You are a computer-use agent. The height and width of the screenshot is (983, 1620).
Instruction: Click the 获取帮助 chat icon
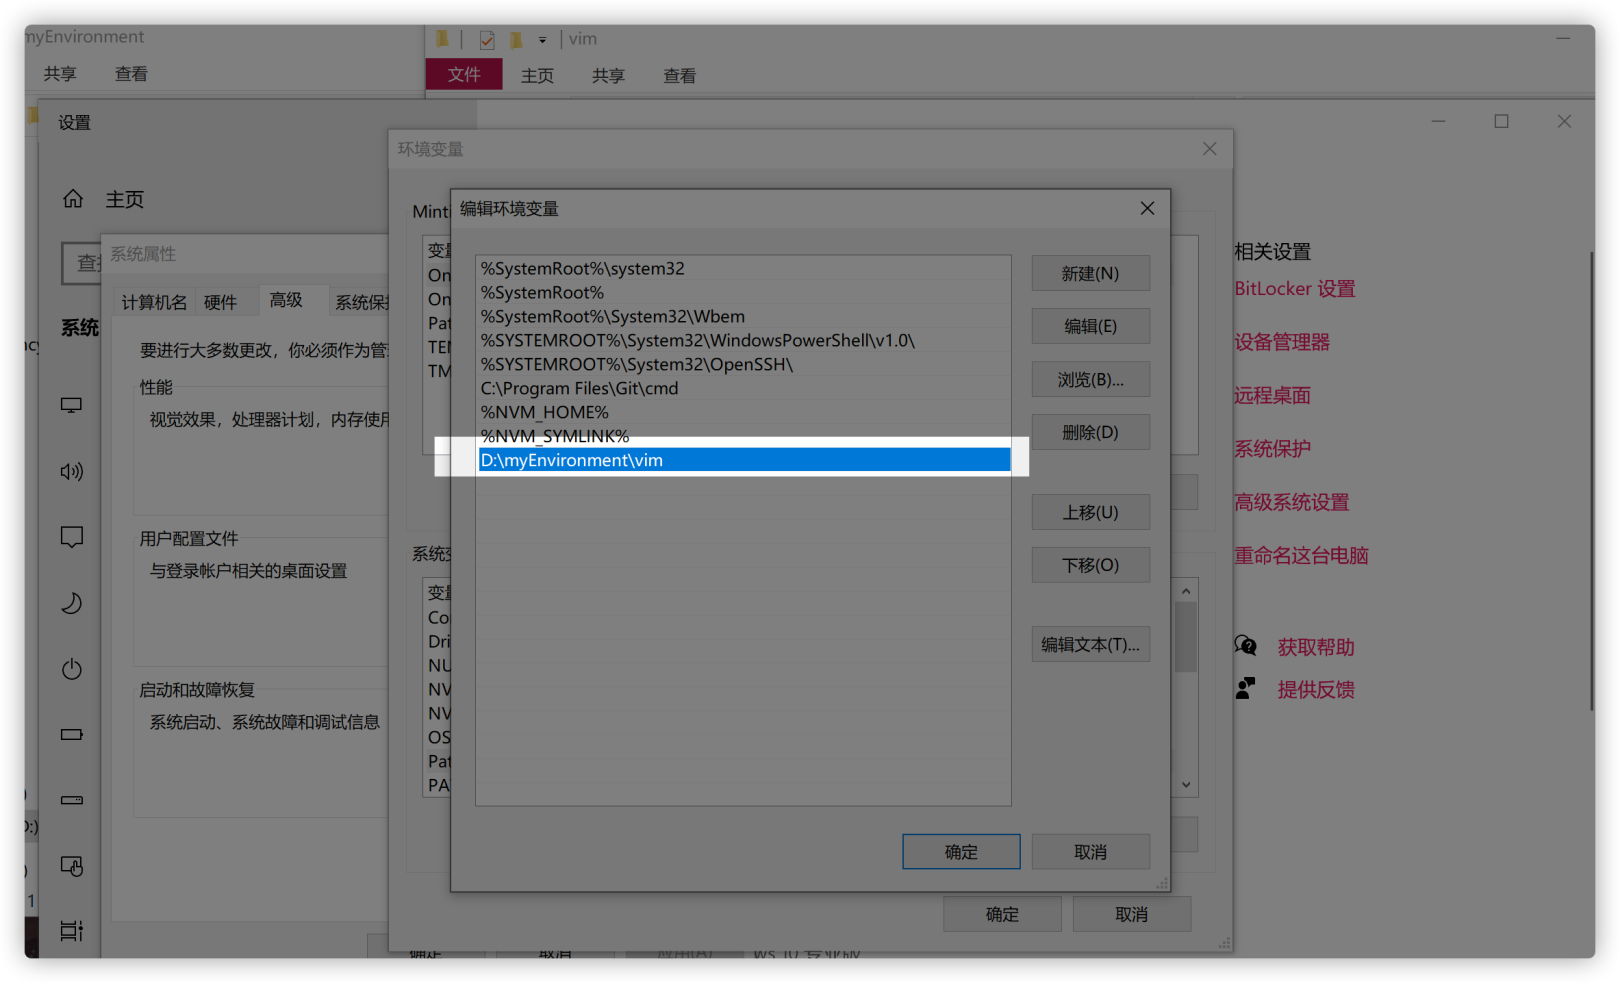tap(1245, 646)
